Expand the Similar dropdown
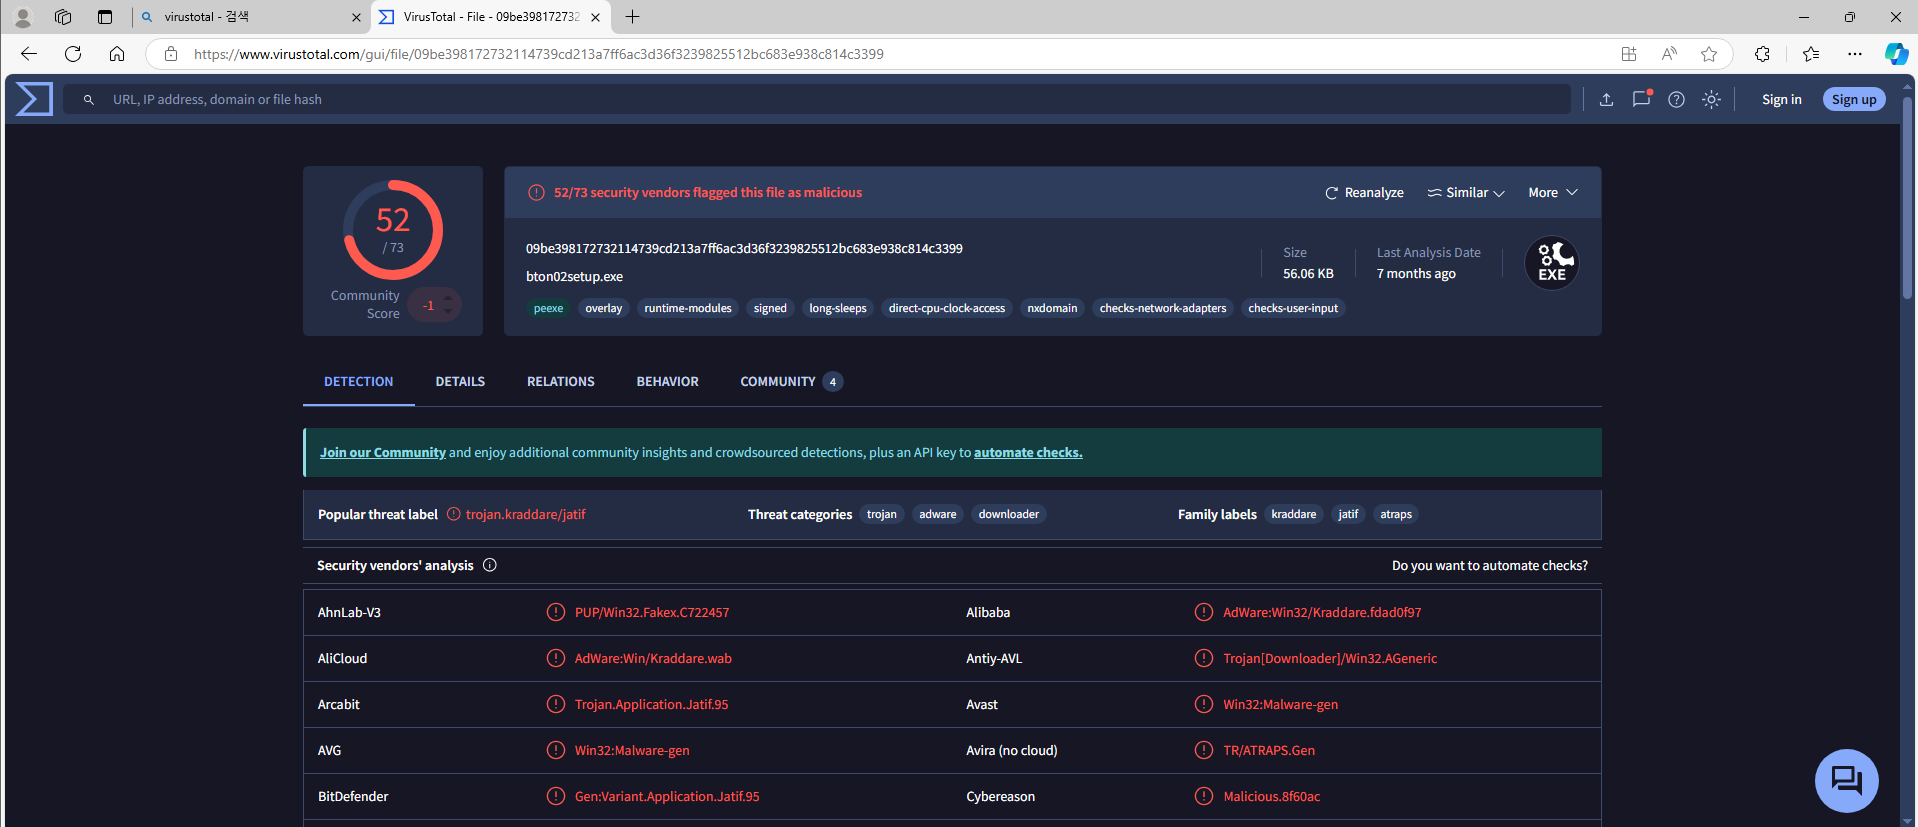The width and height of the screenshot is (1918, 827). (1466, 193)
